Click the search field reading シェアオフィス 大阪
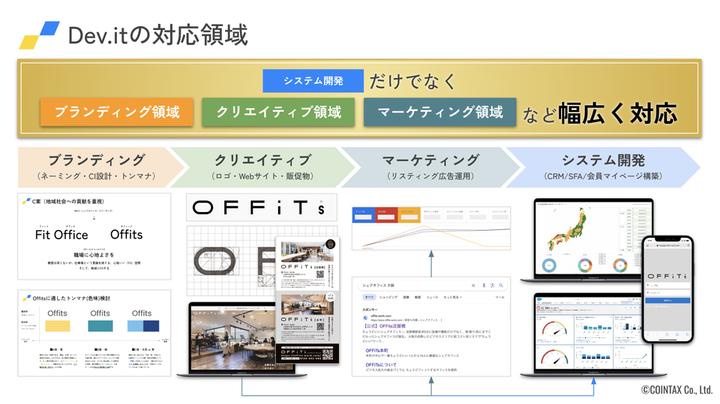Viewport: 720px width, 404px height. (432, 285)
